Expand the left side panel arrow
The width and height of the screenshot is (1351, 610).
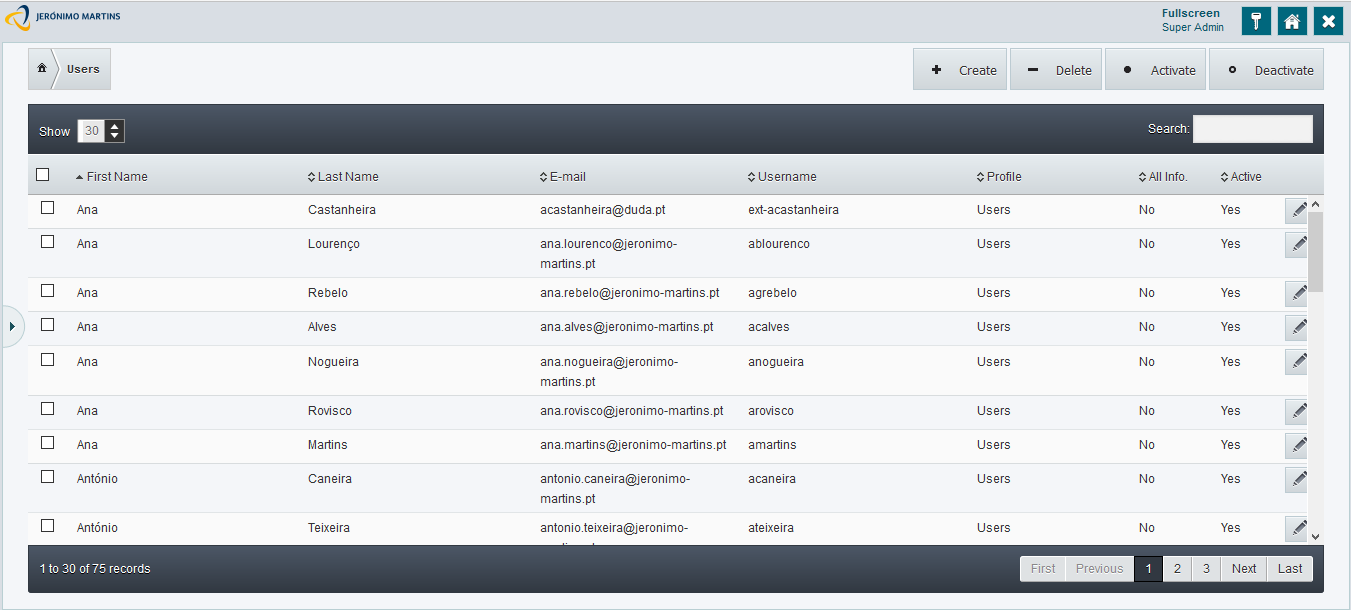coord(11,326)
